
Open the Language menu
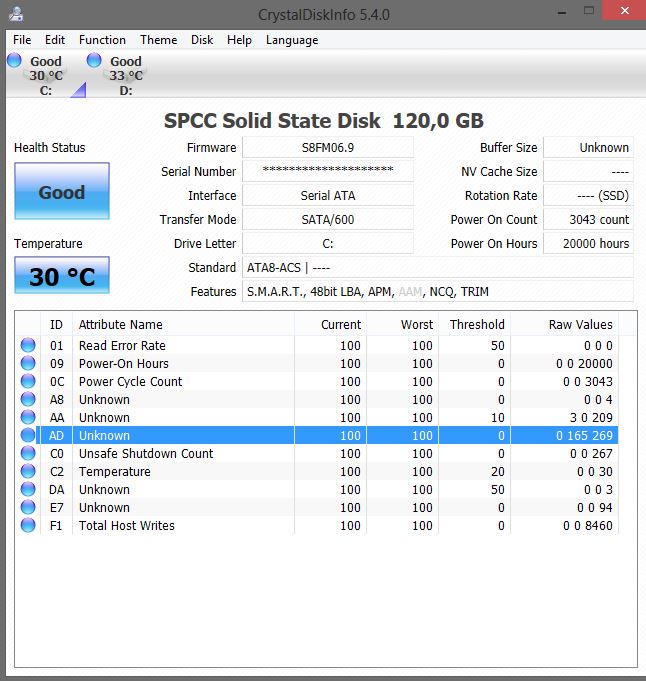[292, 40]
